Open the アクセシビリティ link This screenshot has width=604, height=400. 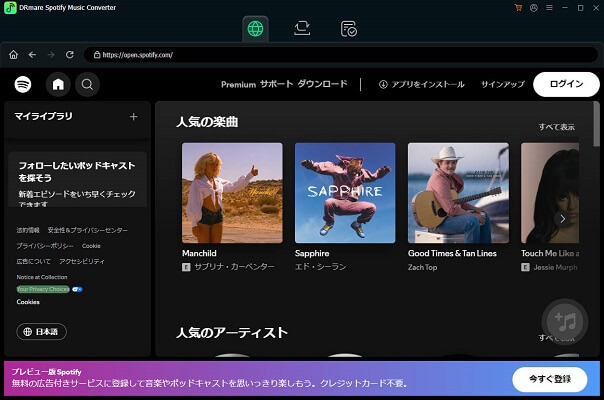click(x=82, y=261)
